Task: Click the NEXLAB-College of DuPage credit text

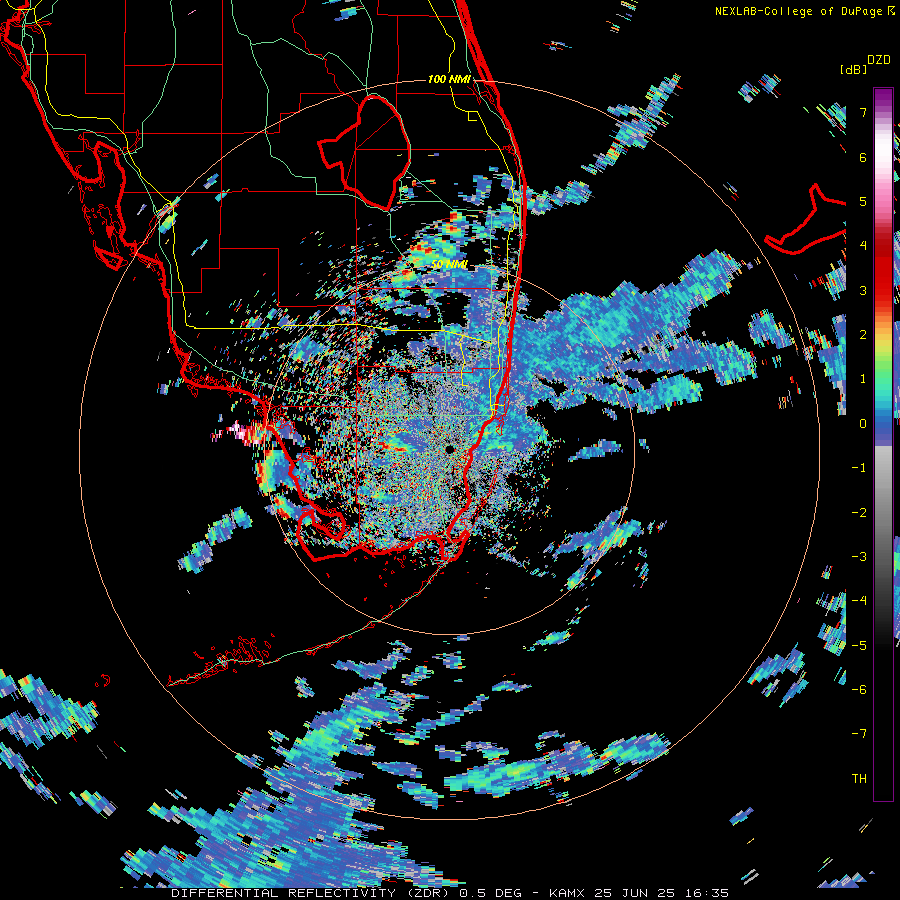Action: click(799, 11)
